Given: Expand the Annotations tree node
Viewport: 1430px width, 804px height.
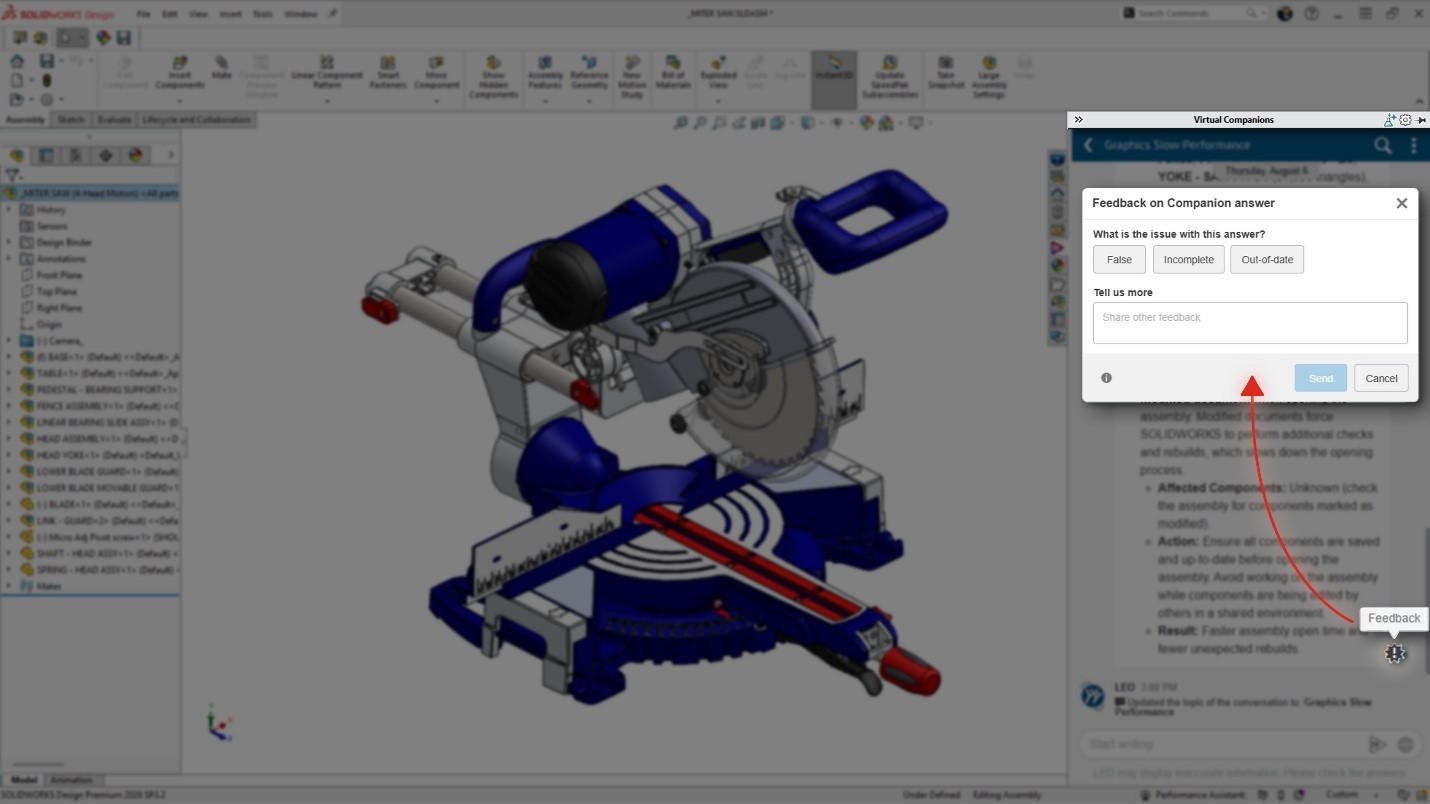Looking at the screenshot, I should (9, 258).
